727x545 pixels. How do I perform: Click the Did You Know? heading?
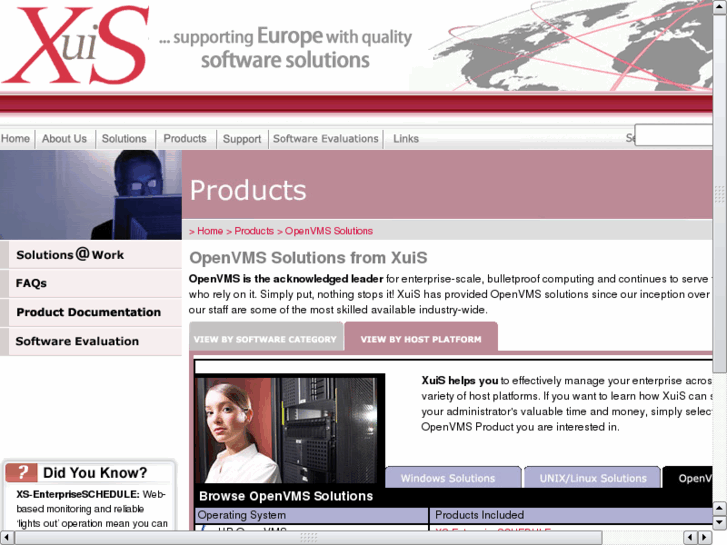95,473
